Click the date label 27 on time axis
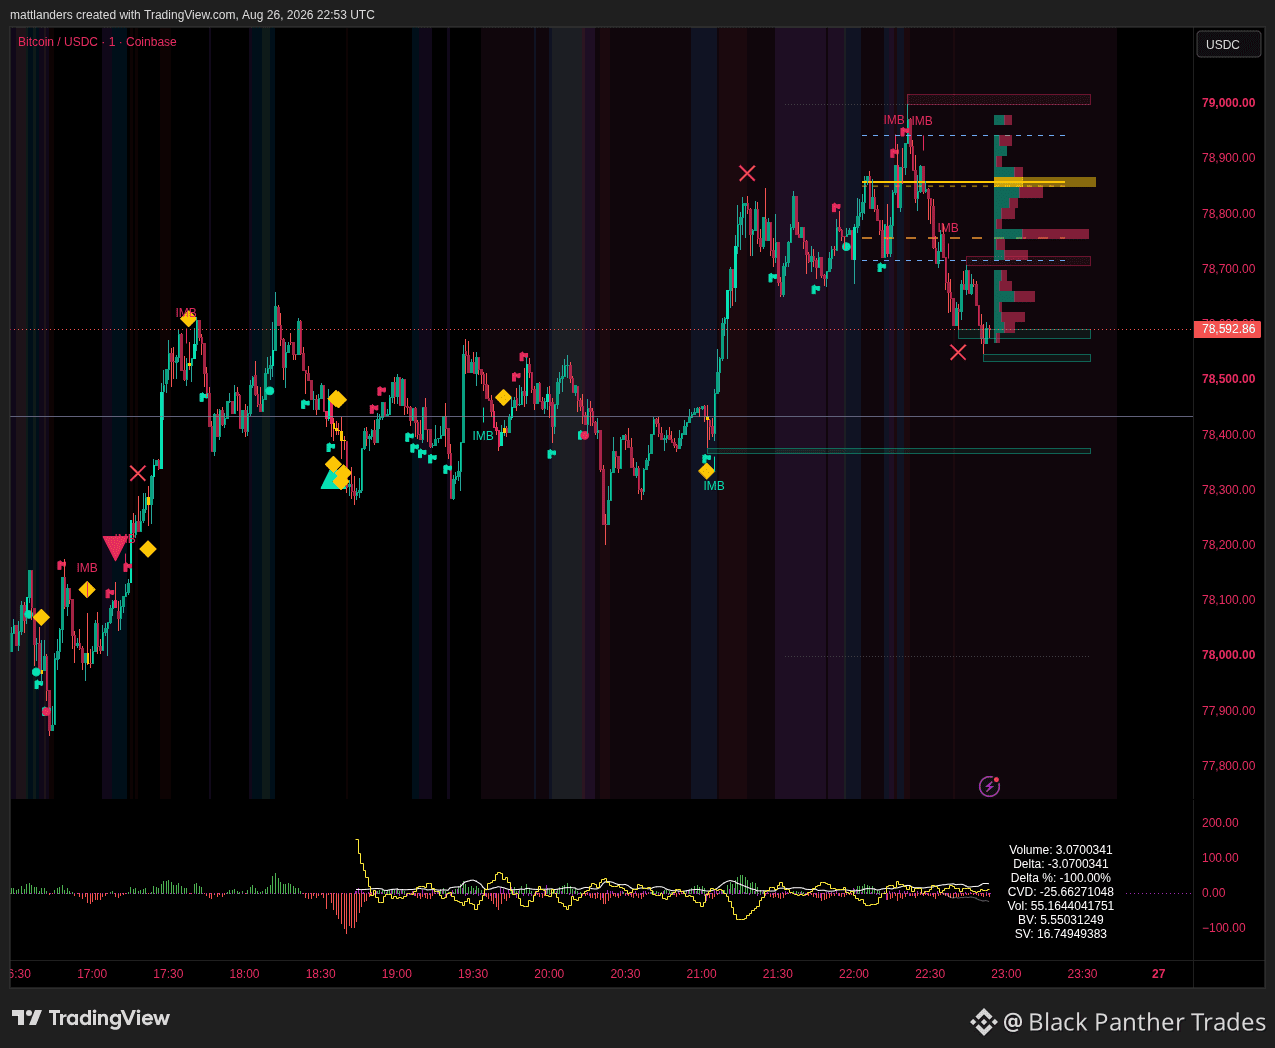 pos(1159,974)
